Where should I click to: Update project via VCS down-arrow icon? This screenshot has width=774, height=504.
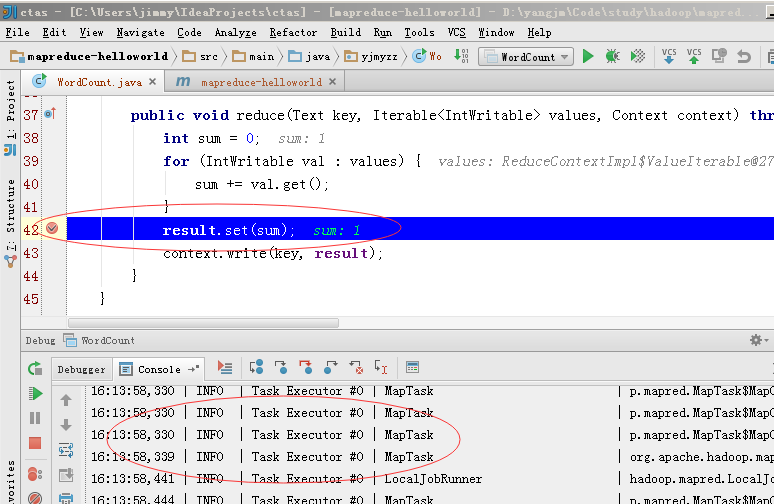pyautogui.click(x=669, y=56)
